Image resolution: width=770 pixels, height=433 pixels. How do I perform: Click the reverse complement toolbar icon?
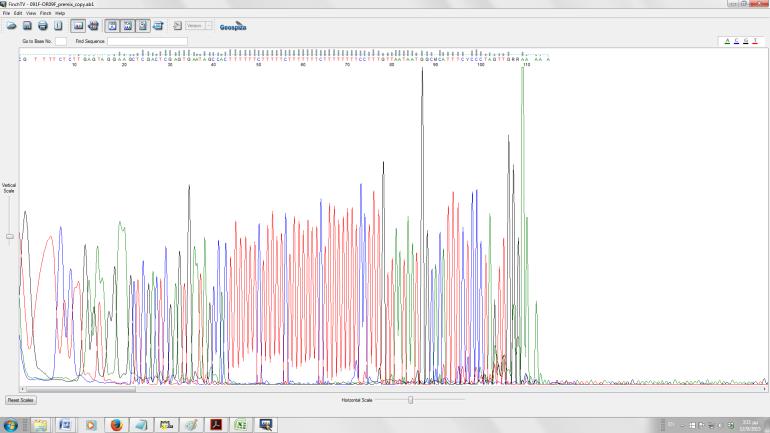pos(93,26)
